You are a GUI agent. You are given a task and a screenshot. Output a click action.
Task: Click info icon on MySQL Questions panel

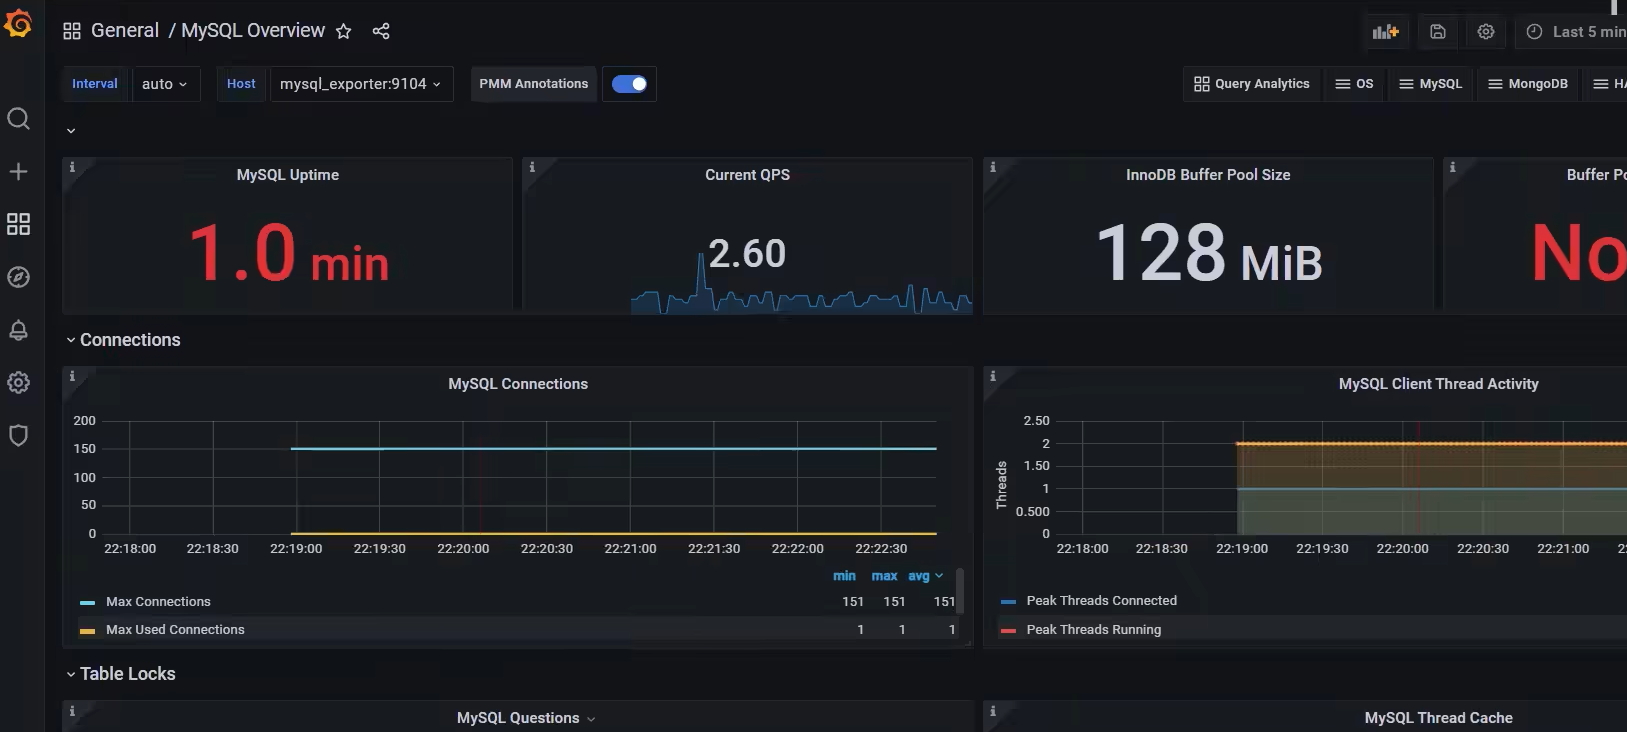pyautogui.click(x=72, y=711)
